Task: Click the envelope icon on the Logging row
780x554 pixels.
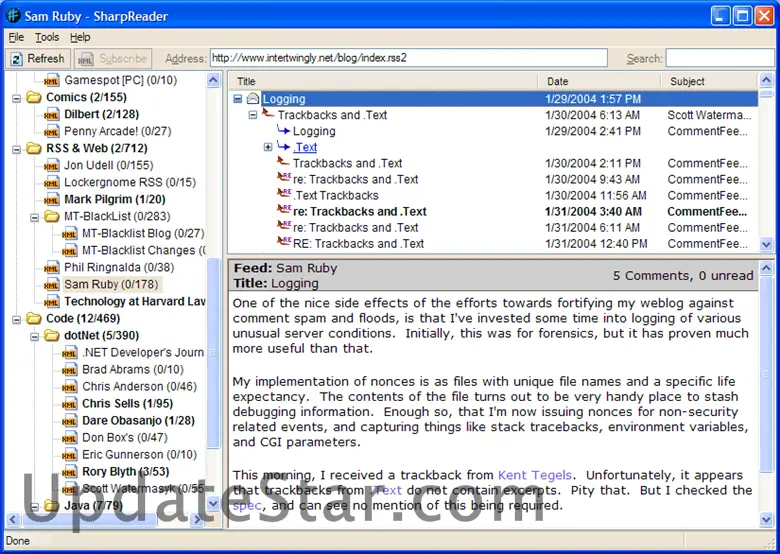Action: tap(253, 99)
